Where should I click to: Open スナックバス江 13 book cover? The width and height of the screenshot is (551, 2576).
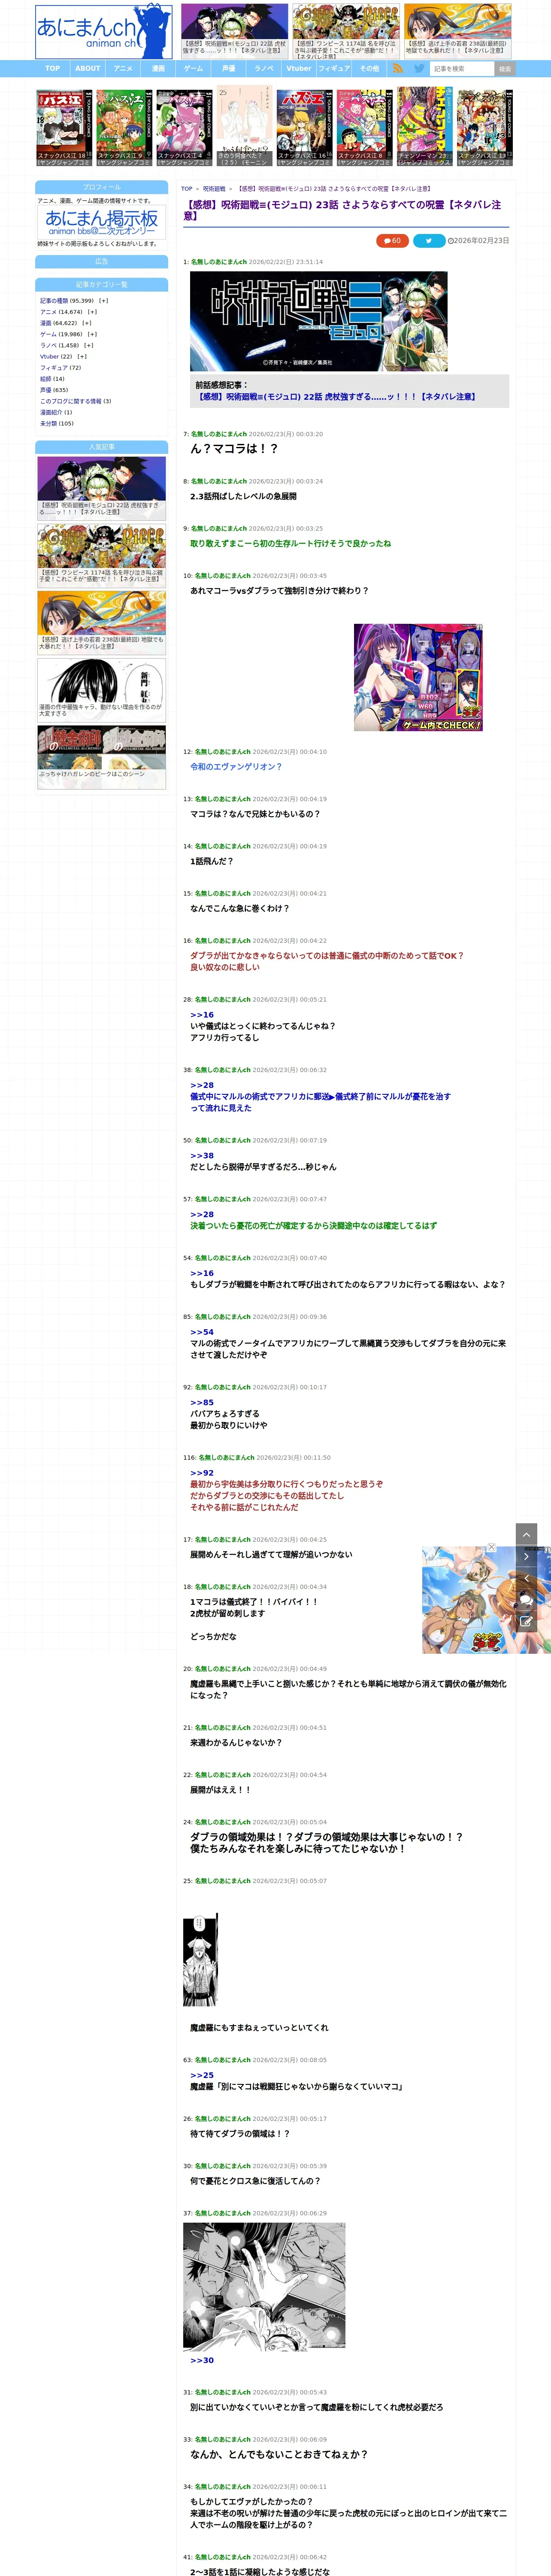[485, 127]
